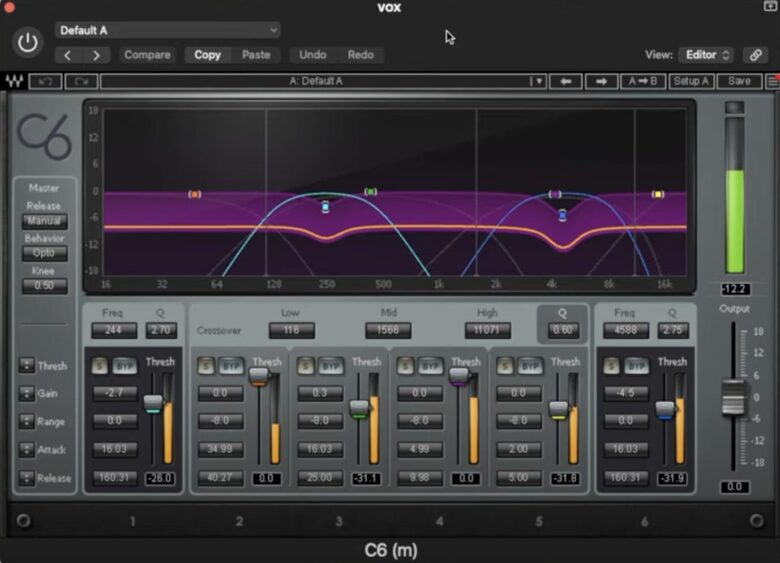780x563 pixels.
Task: Click the Waves logo icon
Action: [14, 81]
